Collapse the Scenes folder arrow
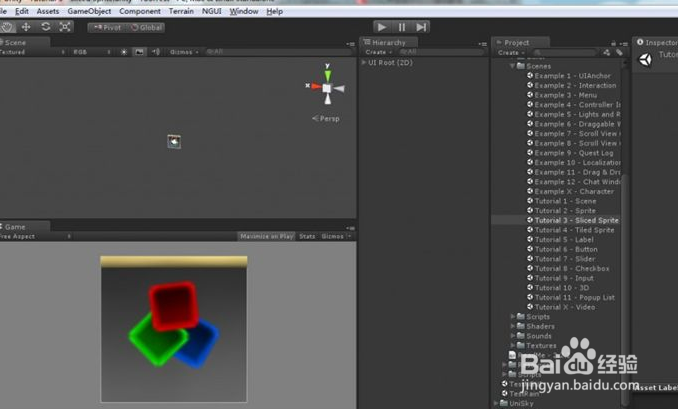The width and height of the screenshot is (678, 409). (x=512, y=66)
